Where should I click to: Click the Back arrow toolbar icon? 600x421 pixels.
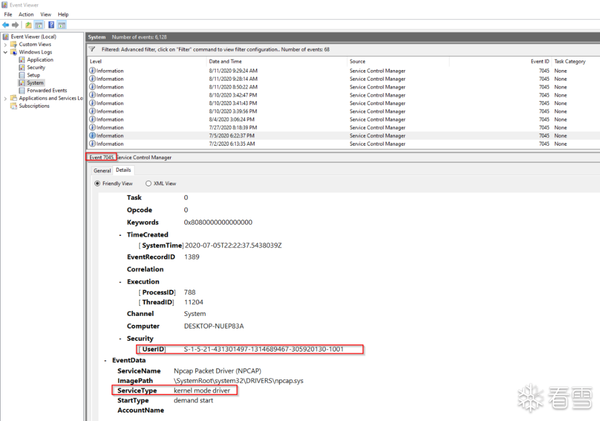[x=5, y=25]
